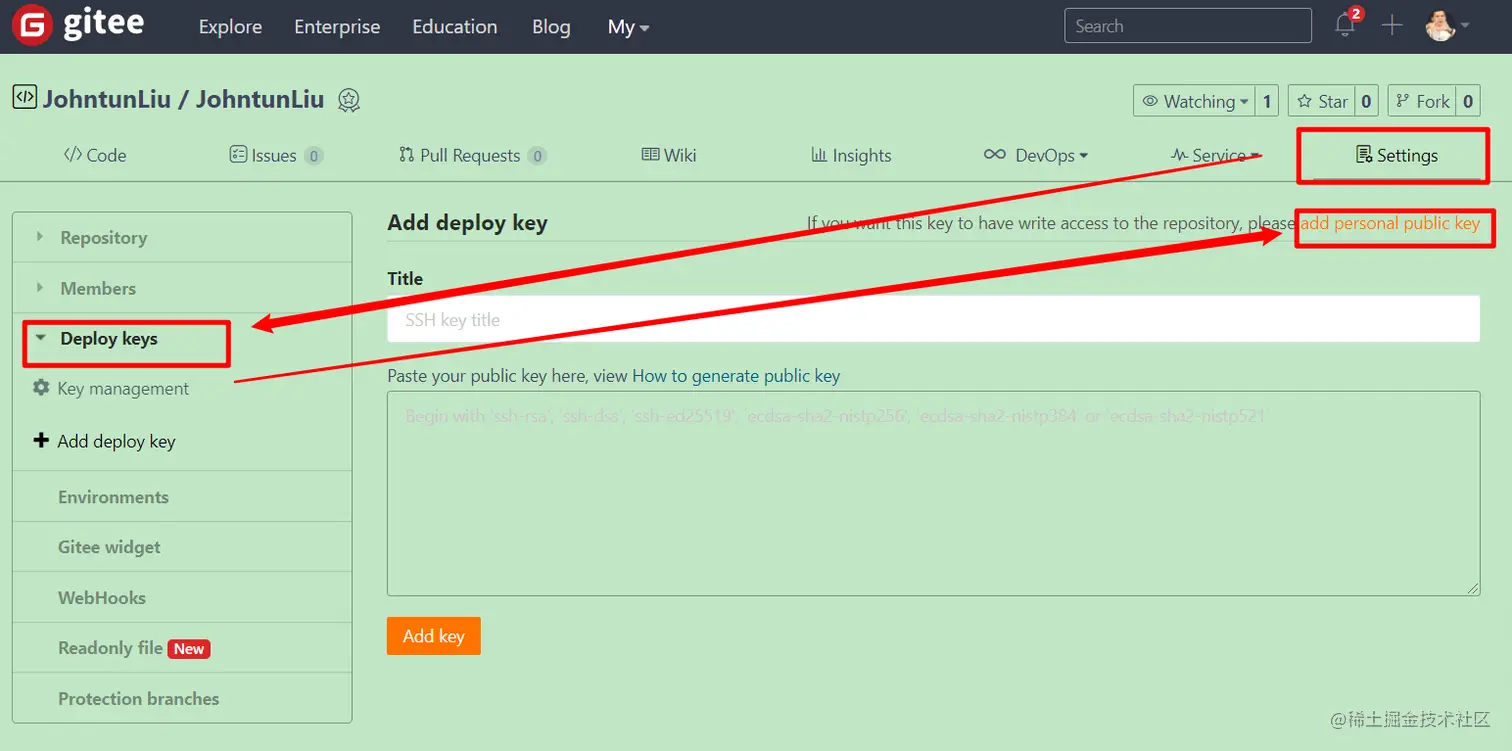Focus the Search box in header

1188,26
